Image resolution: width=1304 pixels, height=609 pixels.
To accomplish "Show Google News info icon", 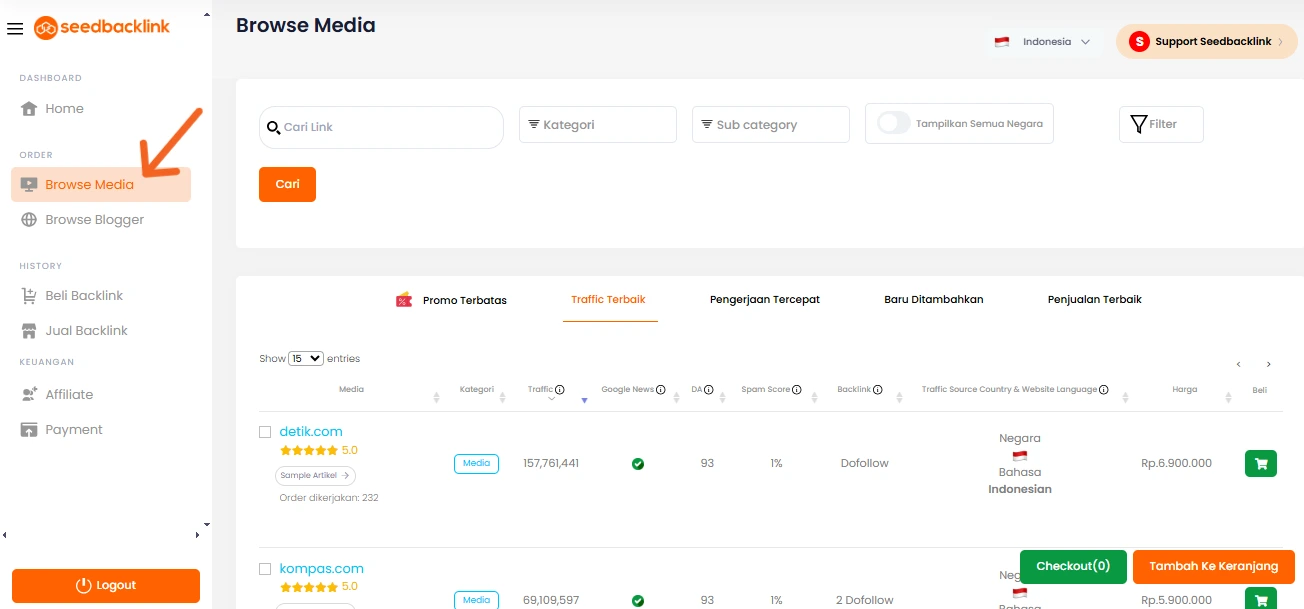I will pyautogui.click(x=661, y=390).
